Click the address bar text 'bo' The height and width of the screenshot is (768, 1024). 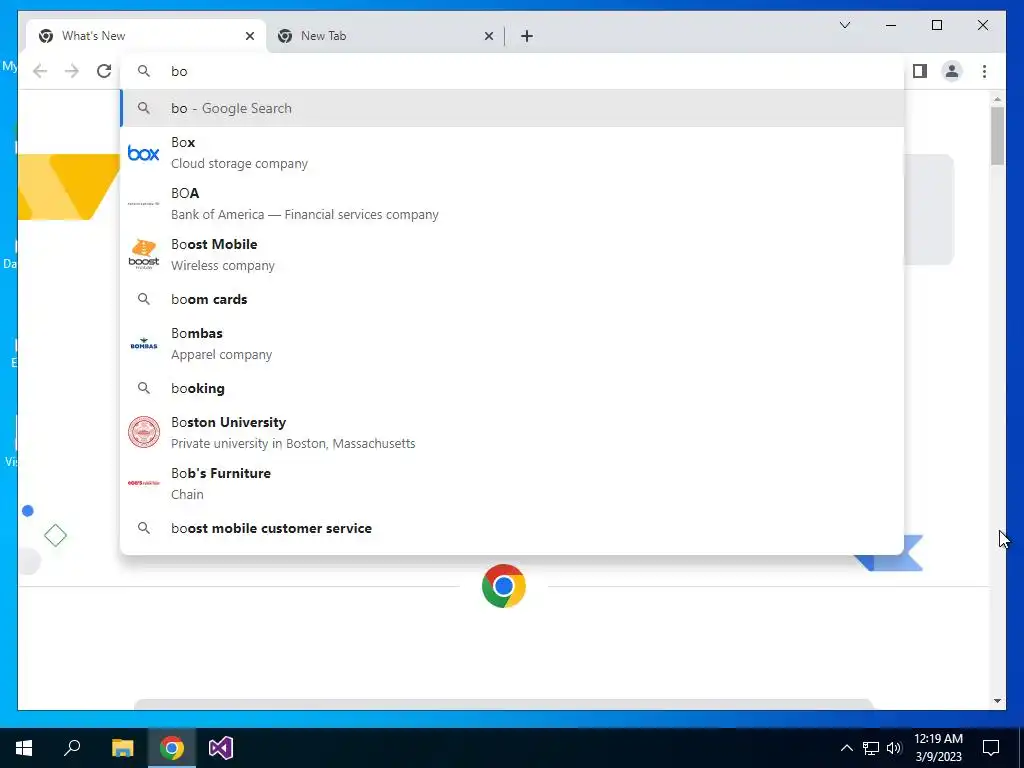coord(179,71)
